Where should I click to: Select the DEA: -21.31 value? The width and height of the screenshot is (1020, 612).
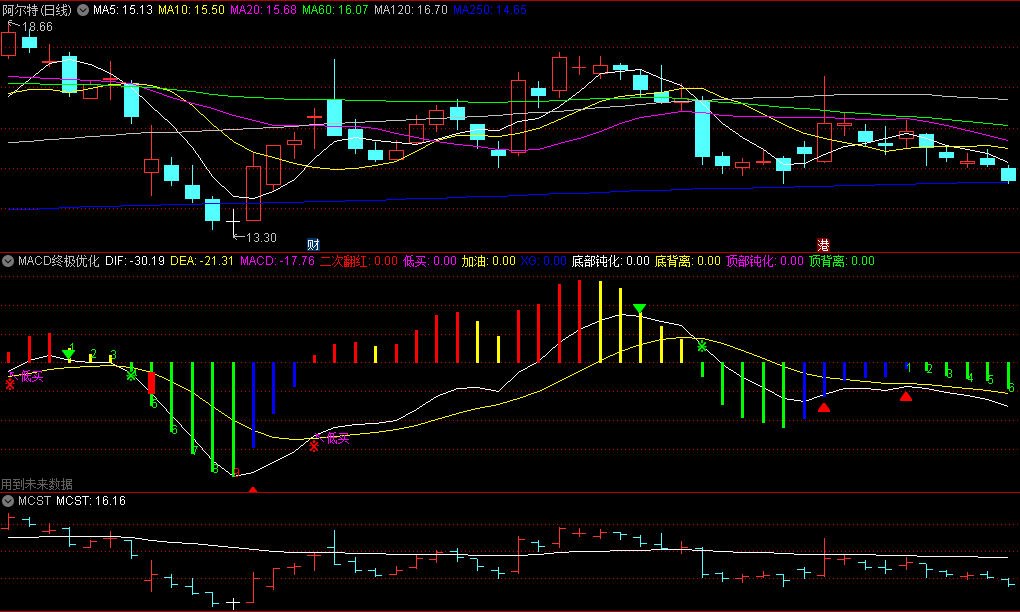[x=202, y=261]
